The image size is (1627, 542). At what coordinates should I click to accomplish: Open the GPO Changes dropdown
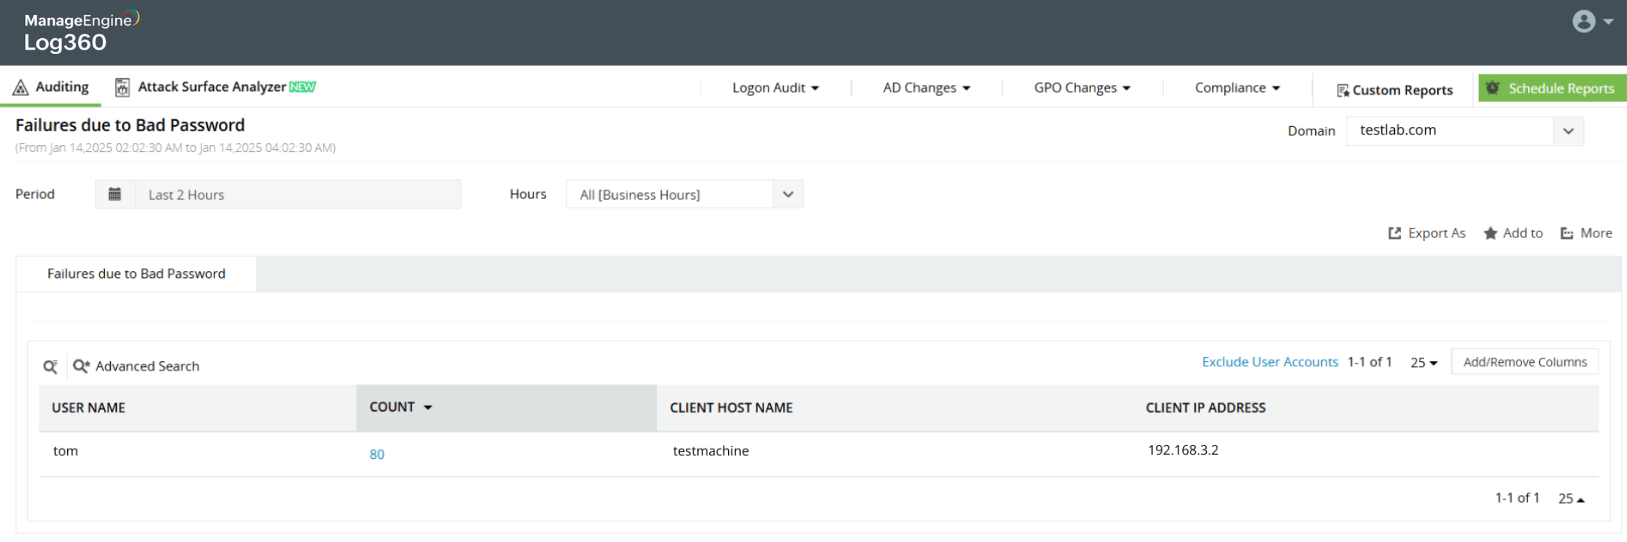1082,88
